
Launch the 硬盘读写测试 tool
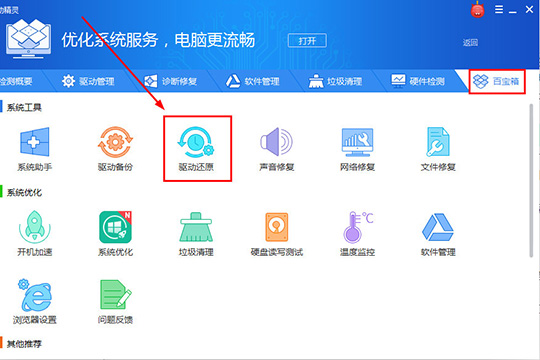click(277, 234)
